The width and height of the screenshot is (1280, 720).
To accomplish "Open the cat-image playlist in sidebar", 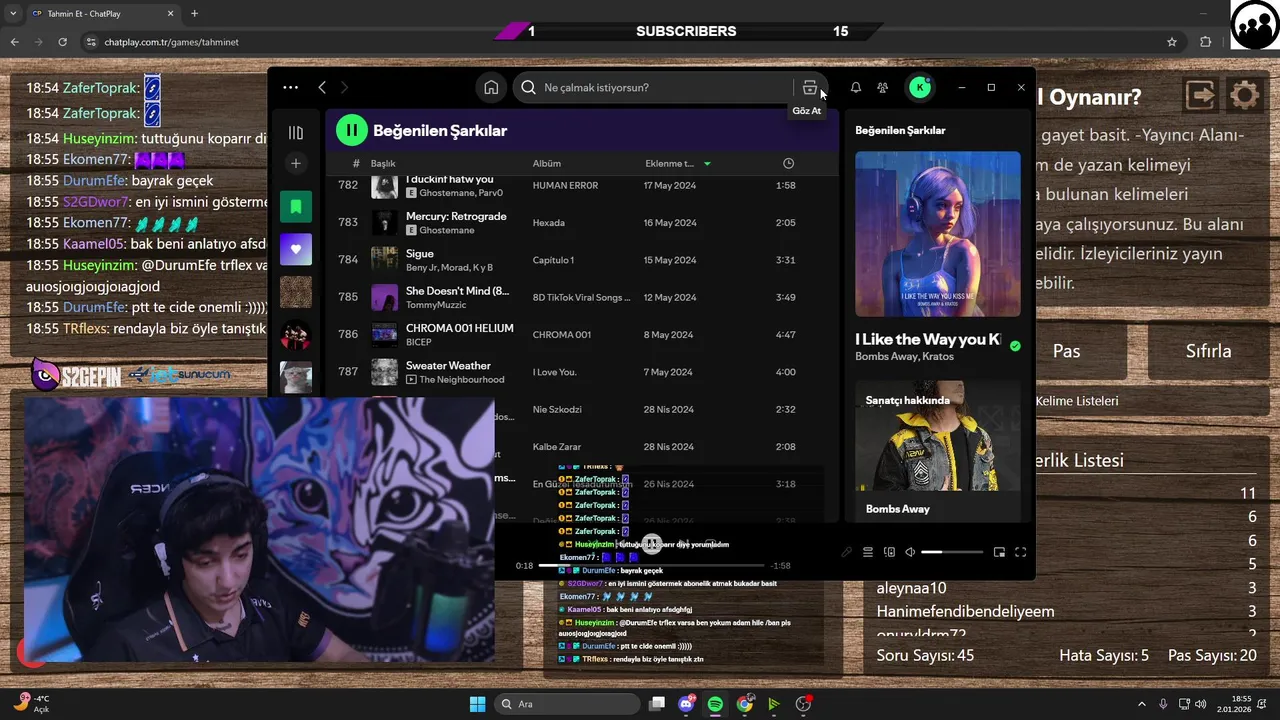I will pyautogui.click(x=296, y=377).
